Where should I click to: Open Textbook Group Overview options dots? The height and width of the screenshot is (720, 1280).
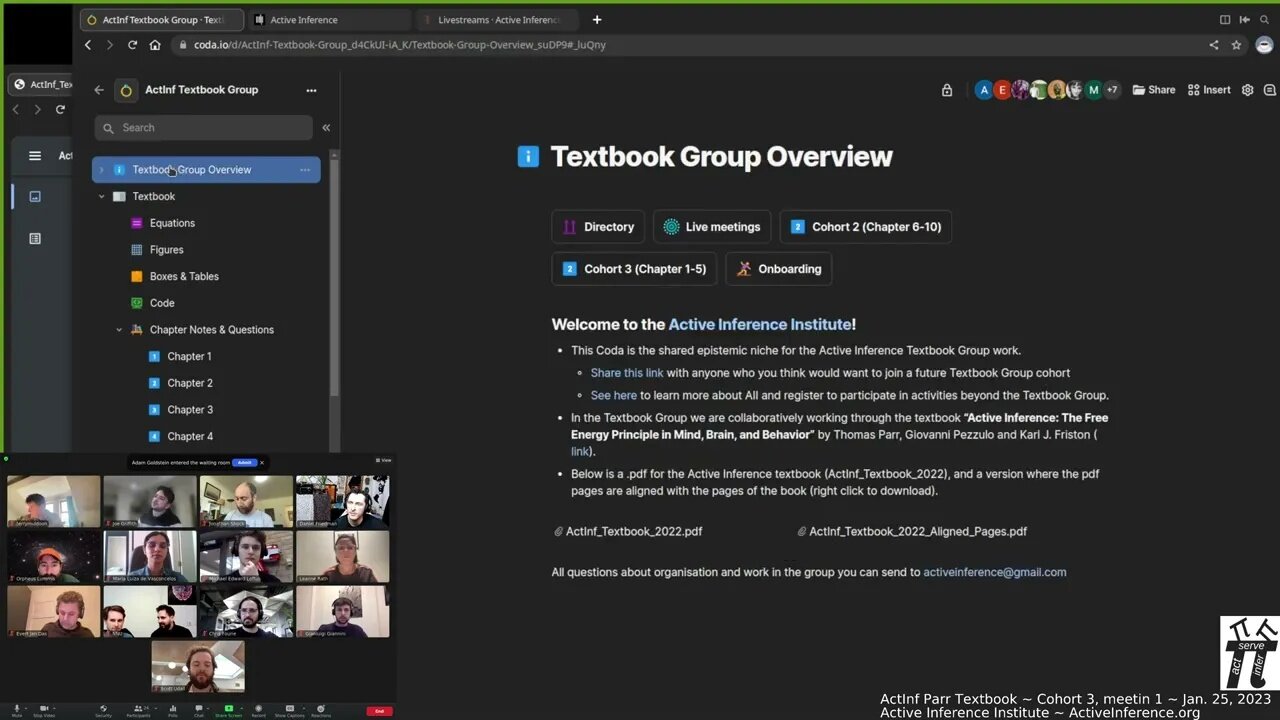pos(305,170)
